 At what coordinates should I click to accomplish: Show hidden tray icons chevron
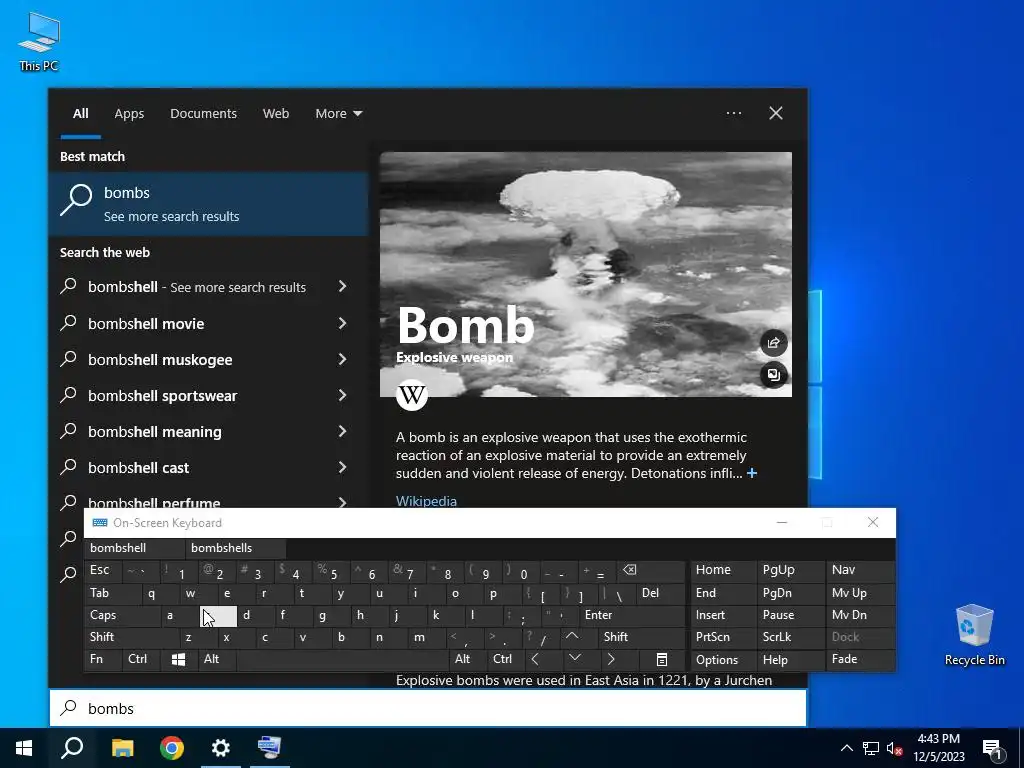[846, 748]
